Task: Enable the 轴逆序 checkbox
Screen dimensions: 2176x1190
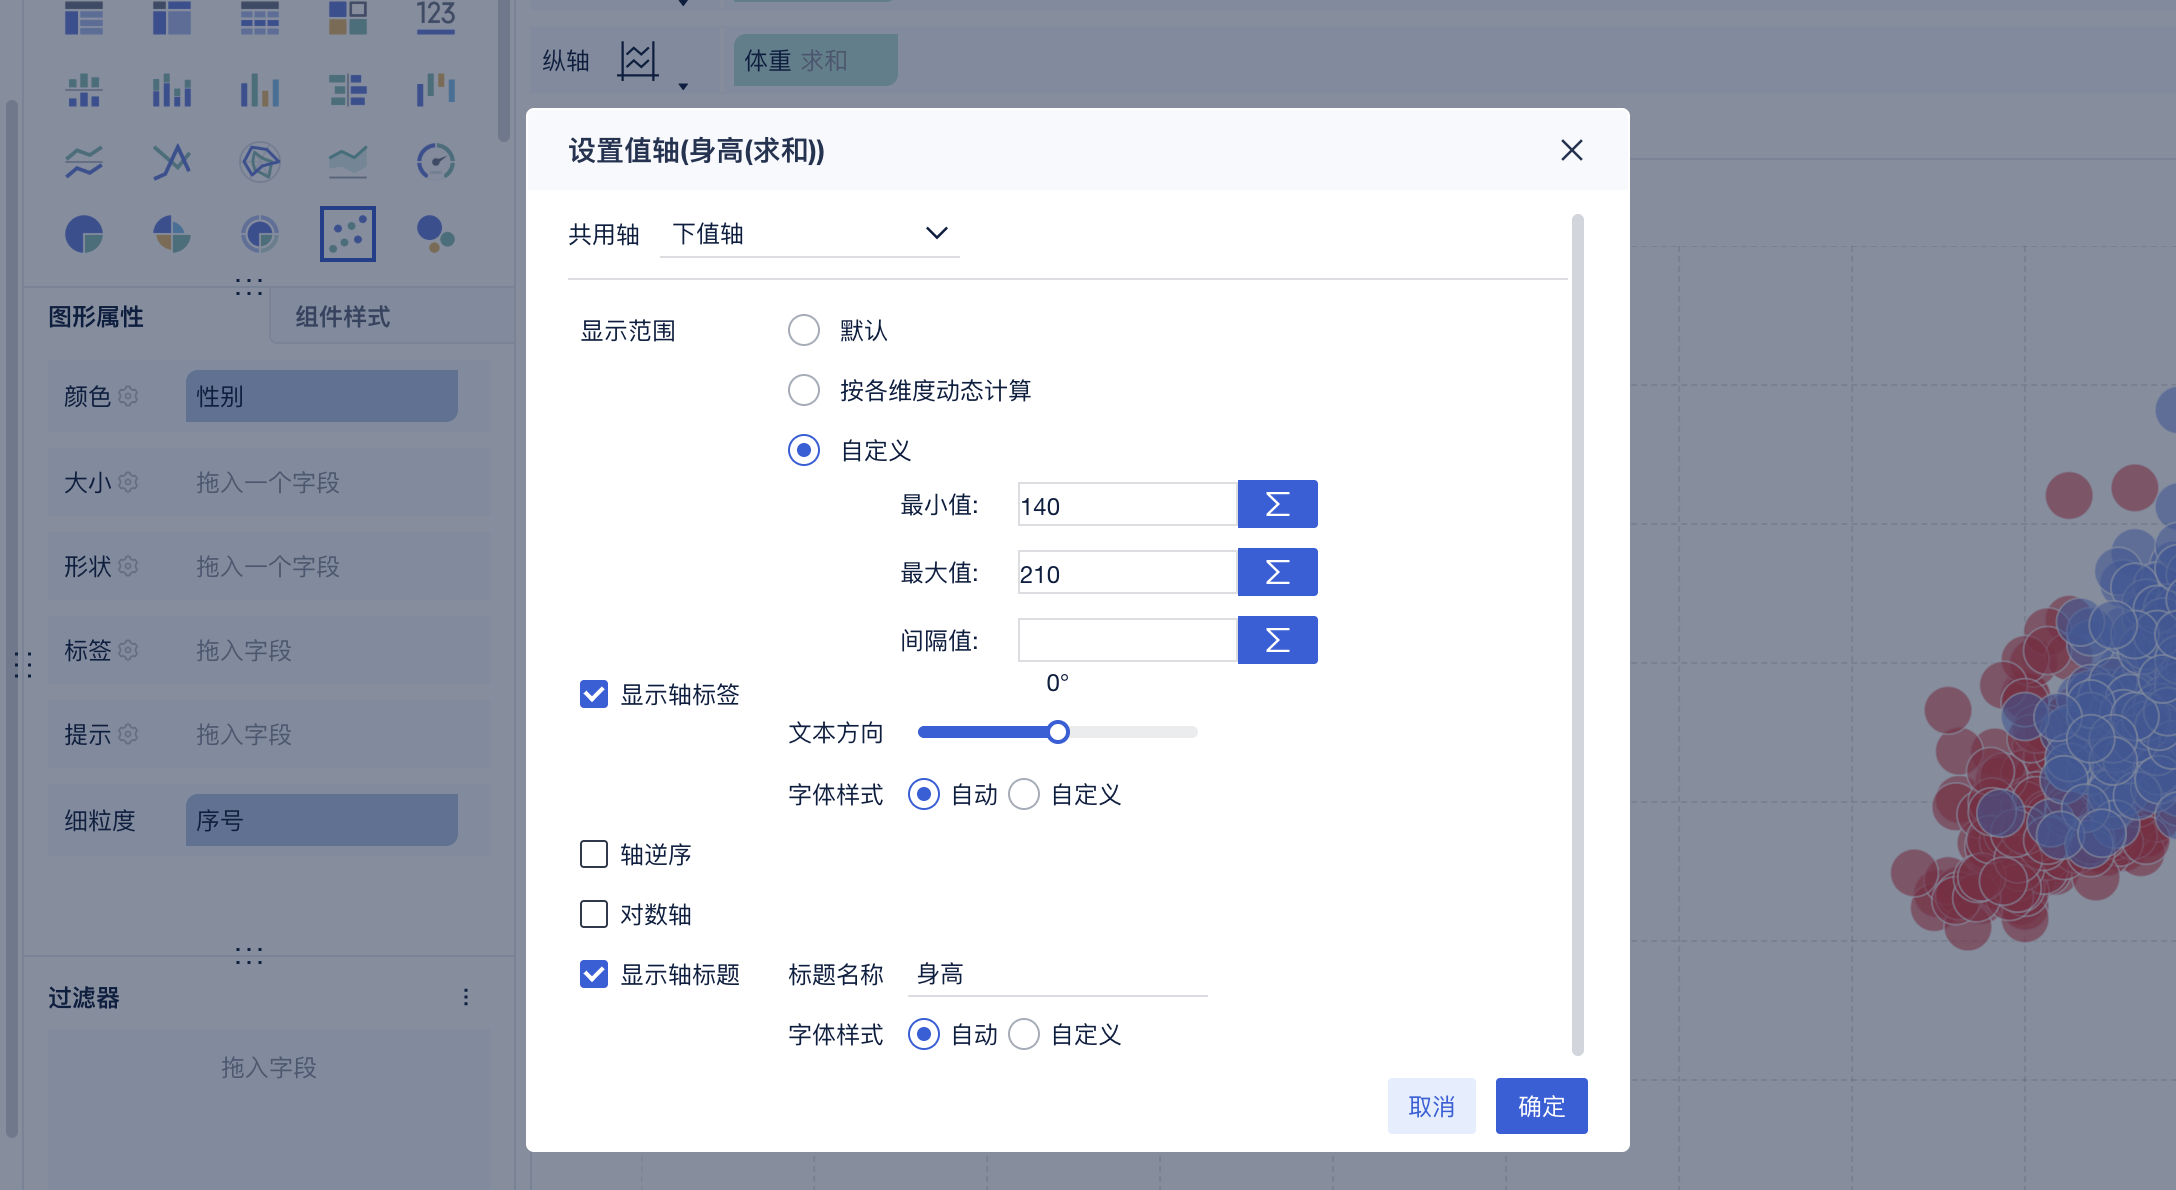Action: (594, 854)
